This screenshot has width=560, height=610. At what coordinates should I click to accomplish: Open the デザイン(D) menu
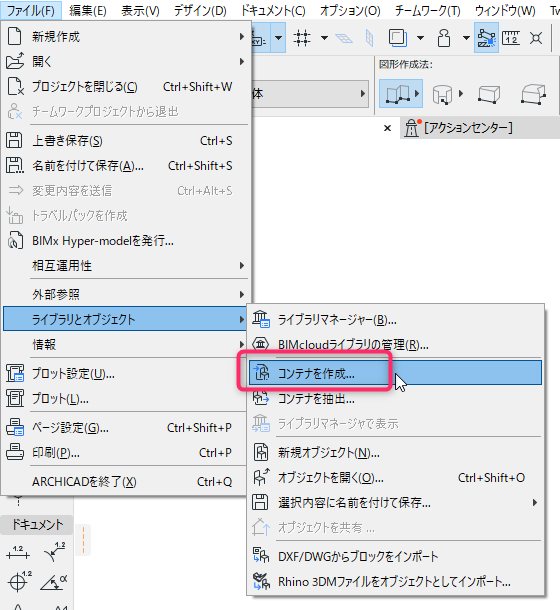coord(200,11)
